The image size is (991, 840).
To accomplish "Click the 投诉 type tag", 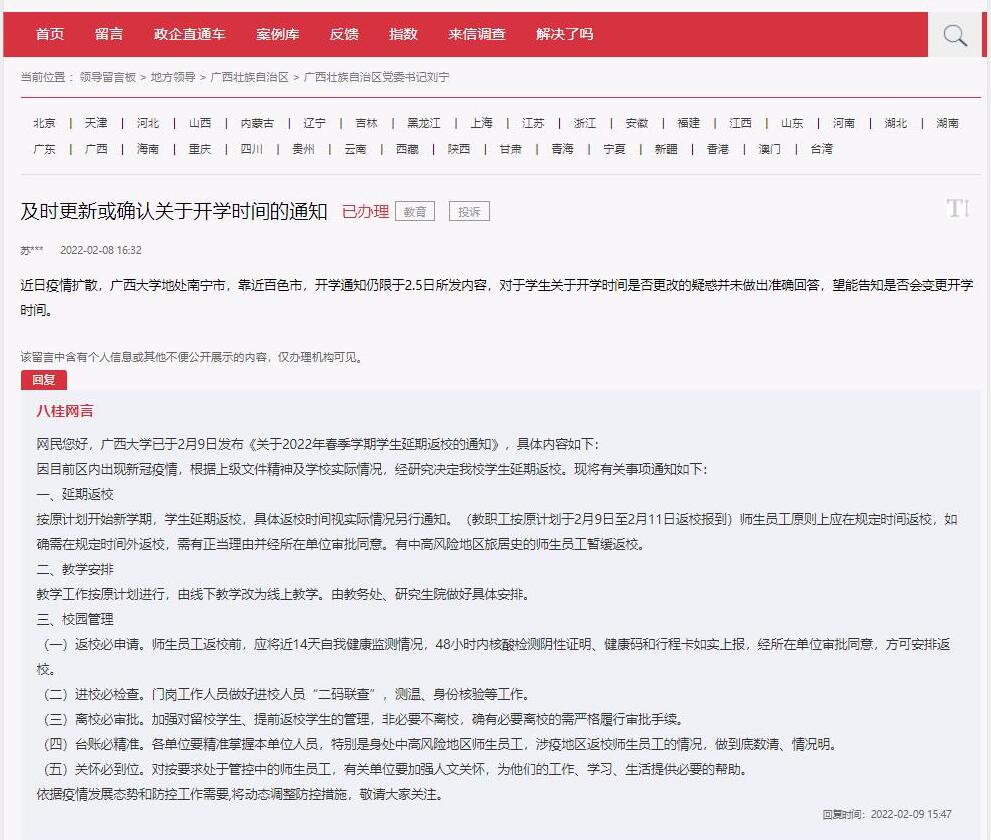I will (x=469, y=212).
